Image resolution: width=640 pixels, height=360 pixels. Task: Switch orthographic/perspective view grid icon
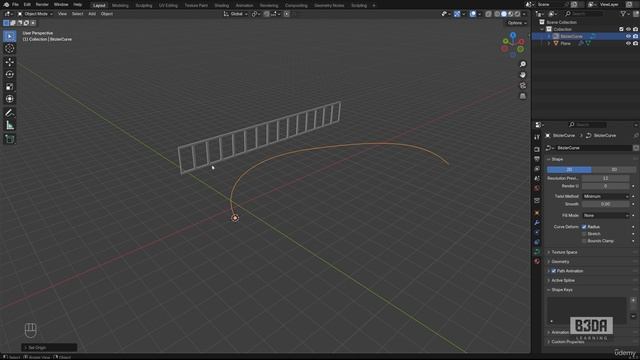[523, 96]
